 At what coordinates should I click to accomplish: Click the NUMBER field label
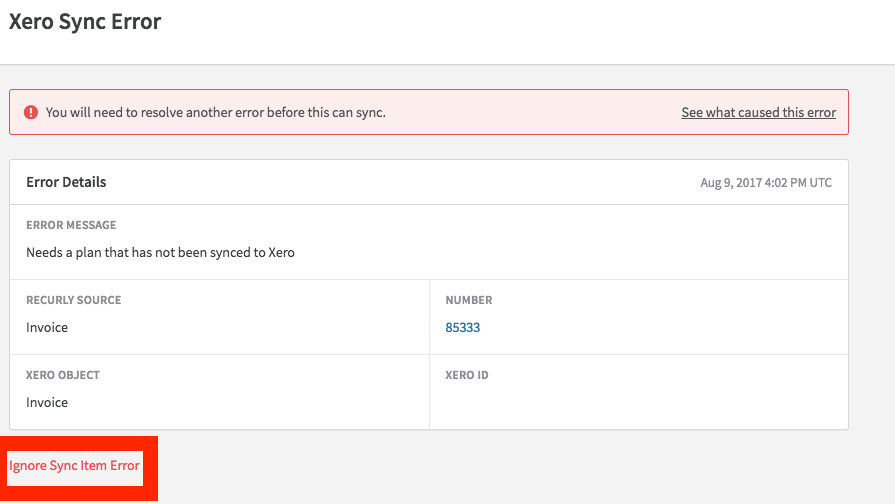click(469, 300)
